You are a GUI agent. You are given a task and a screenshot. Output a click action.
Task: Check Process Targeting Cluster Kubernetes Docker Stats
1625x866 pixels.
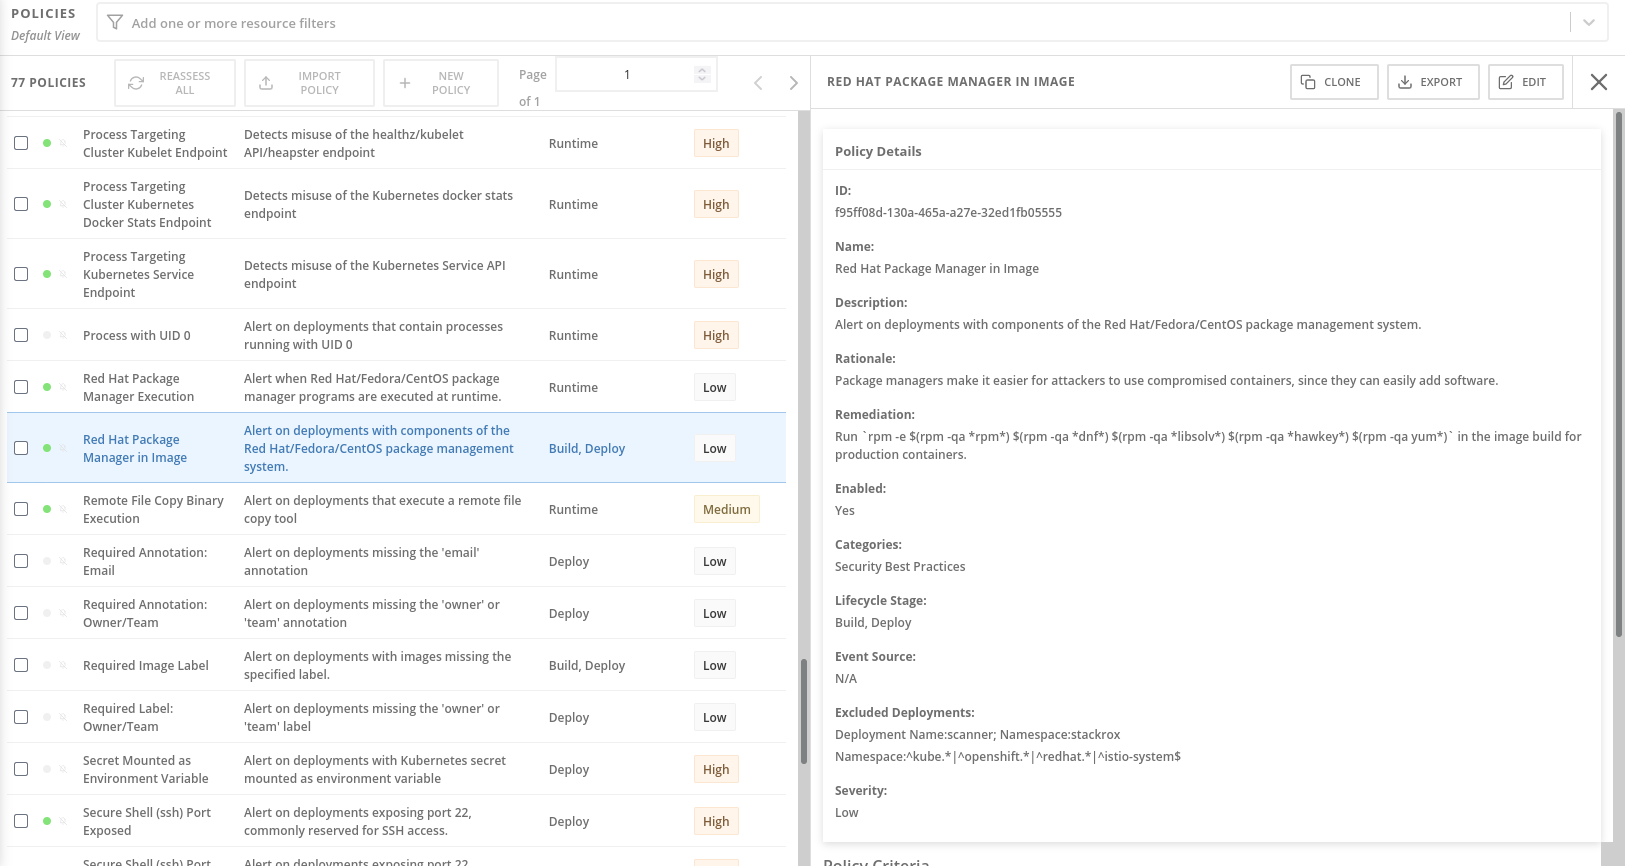tap(21, 204)
